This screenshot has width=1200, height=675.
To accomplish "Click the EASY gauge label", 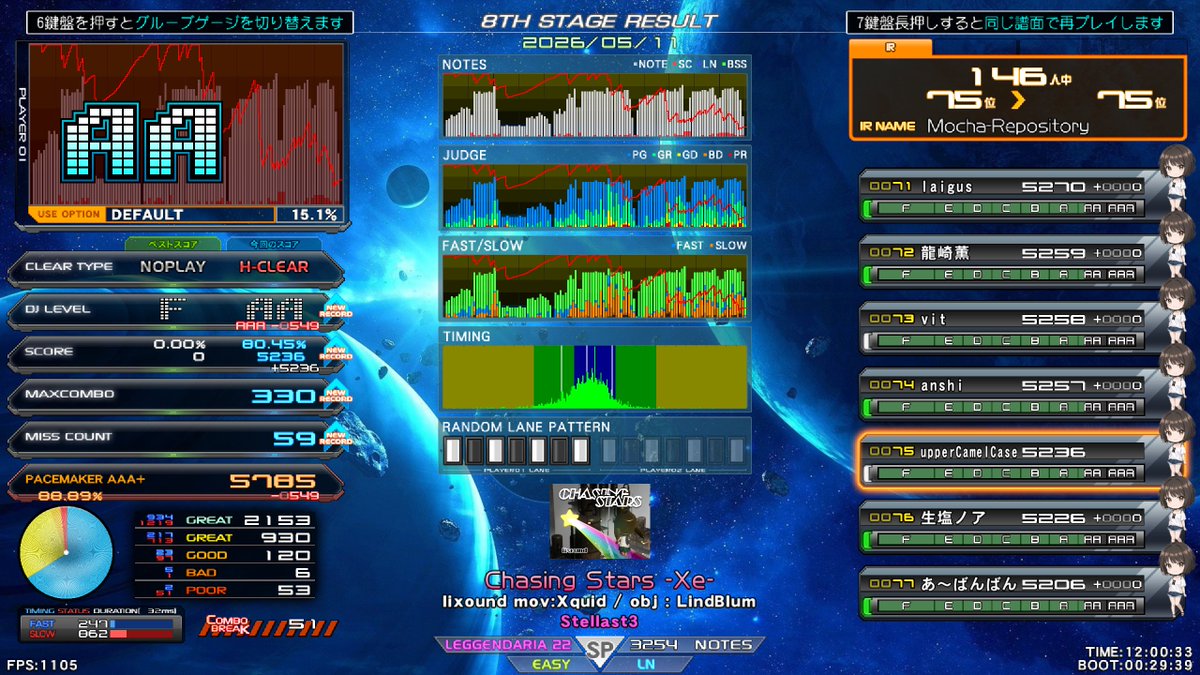I will (x=551, y=664).
